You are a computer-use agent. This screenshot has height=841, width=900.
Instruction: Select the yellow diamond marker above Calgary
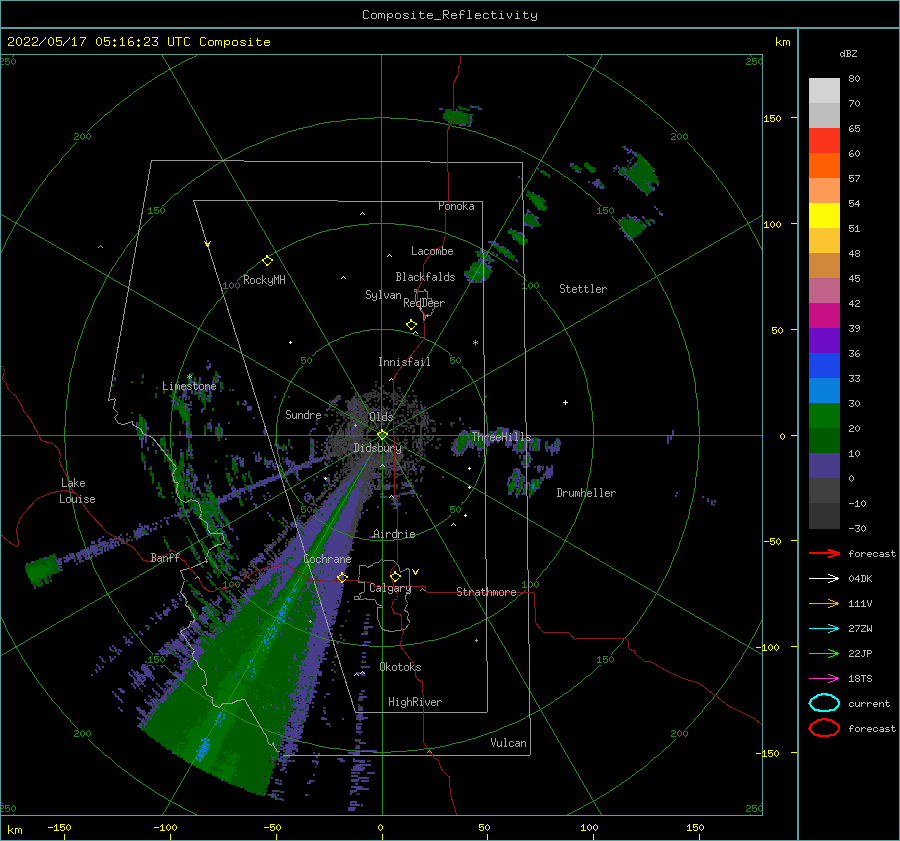pos(395,576)
